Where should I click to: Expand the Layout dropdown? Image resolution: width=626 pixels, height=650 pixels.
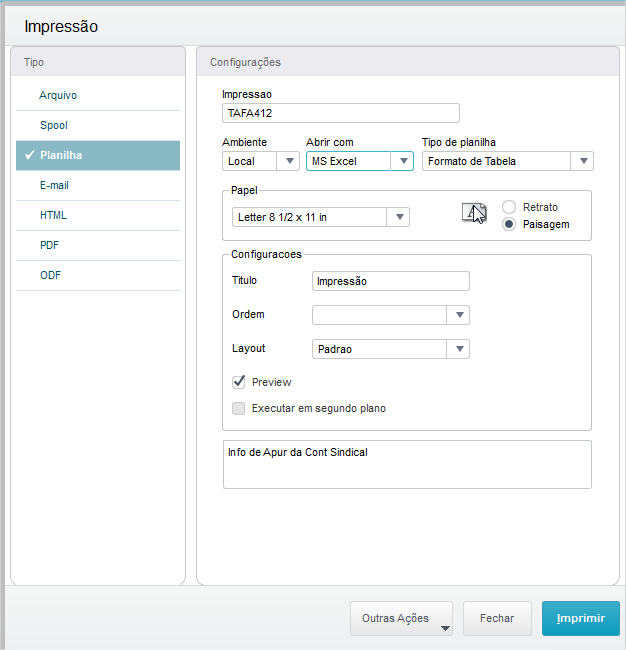coord(458,349)
